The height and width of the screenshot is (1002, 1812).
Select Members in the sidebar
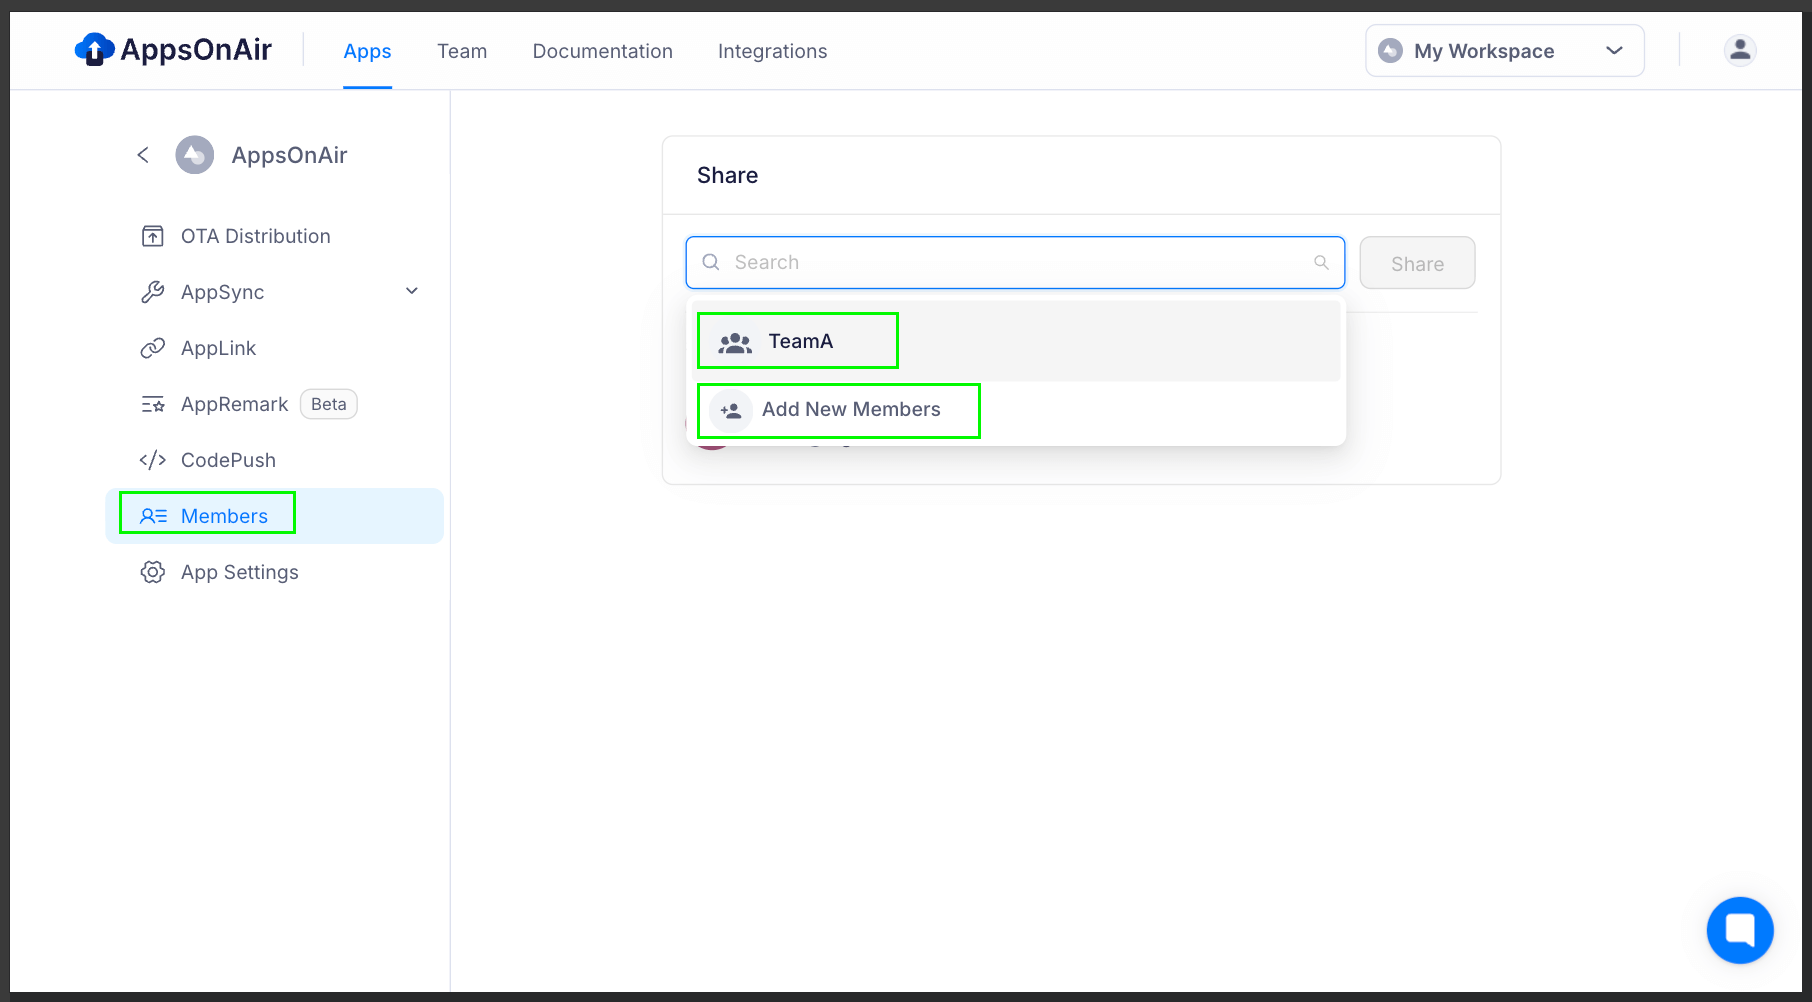point(224,516)
